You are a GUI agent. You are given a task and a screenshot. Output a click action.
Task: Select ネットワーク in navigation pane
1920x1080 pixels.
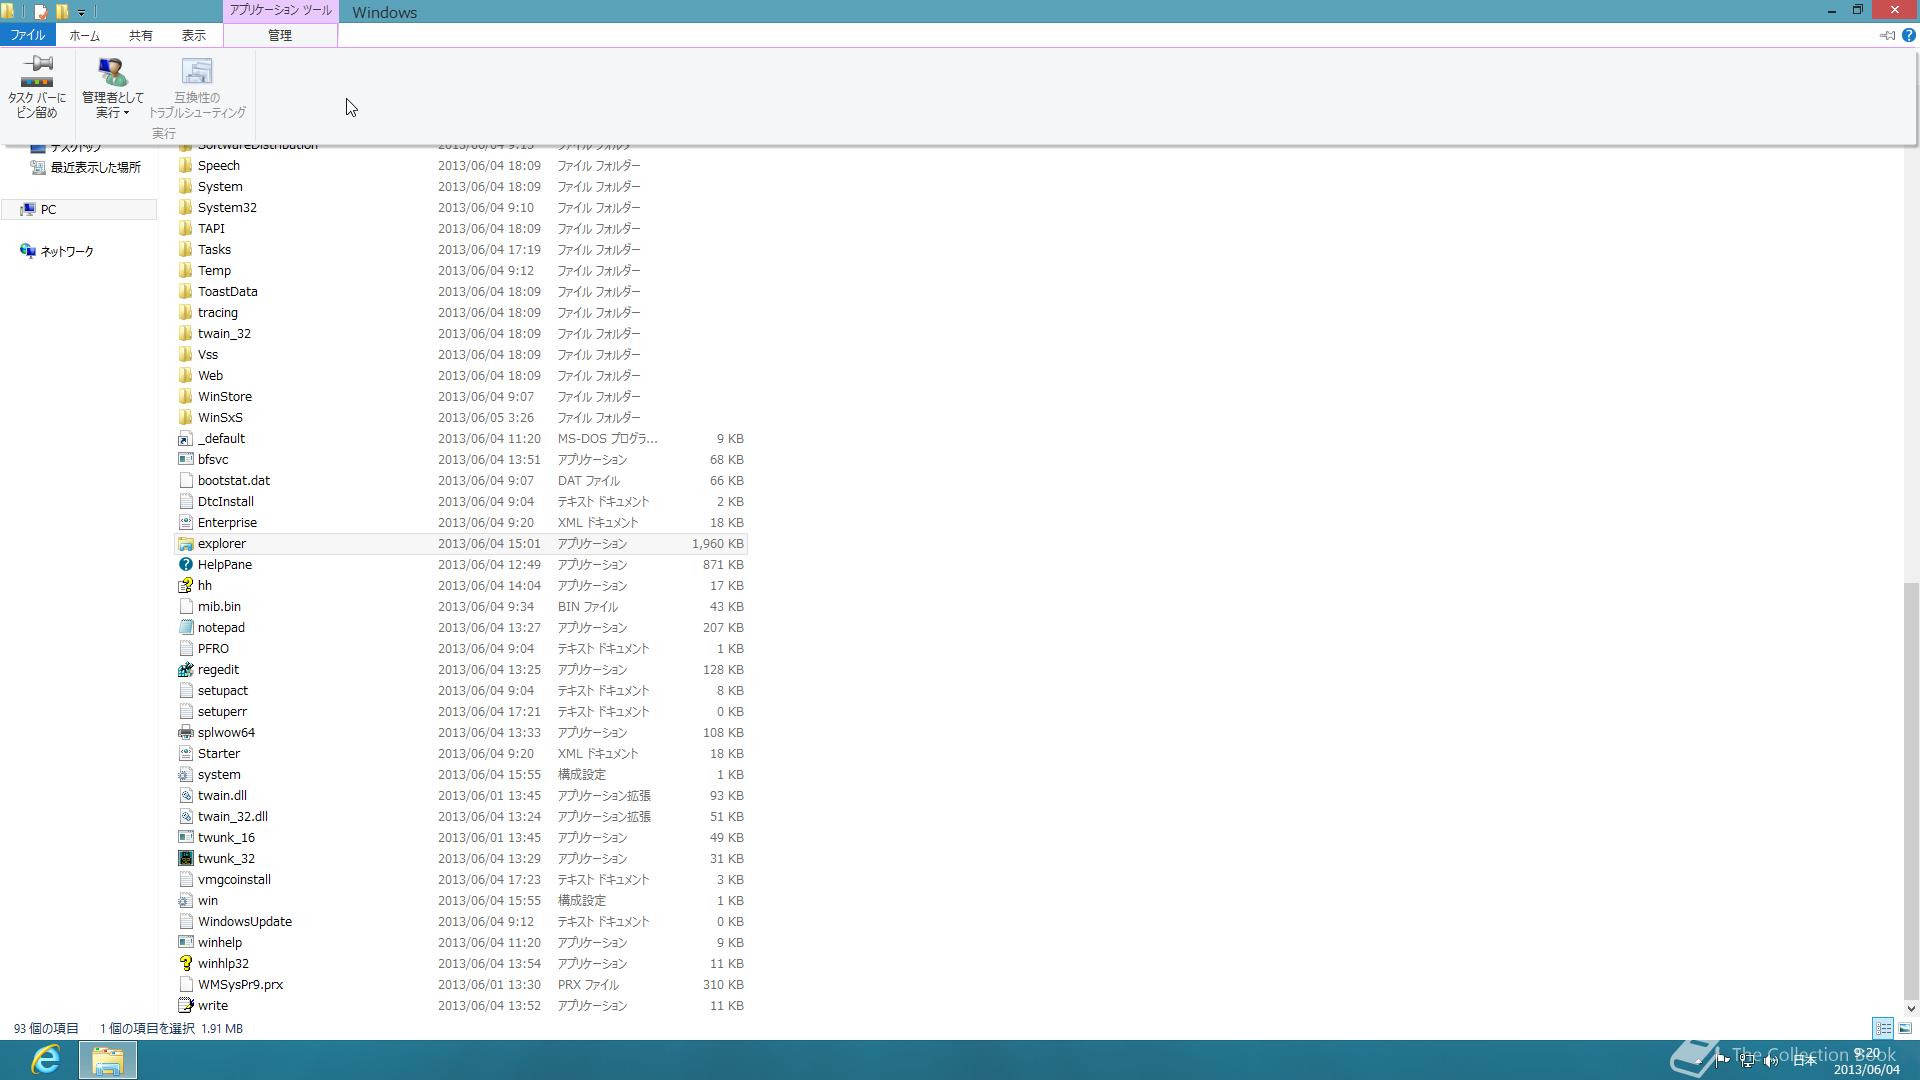click(x=66, y=251)
